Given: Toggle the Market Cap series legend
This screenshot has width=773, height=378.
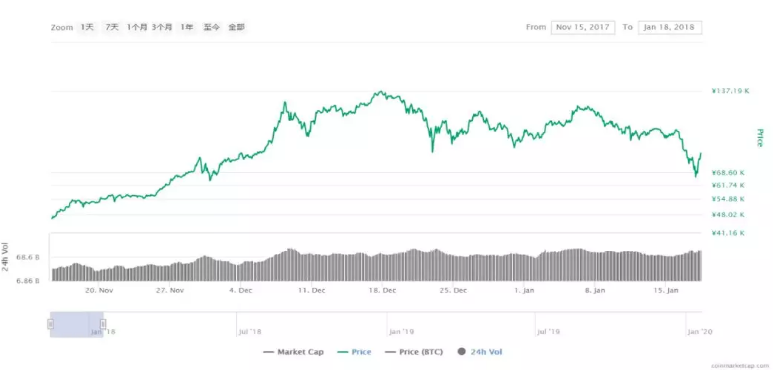Looking at the screenshot, I should [x=294, y=352].
